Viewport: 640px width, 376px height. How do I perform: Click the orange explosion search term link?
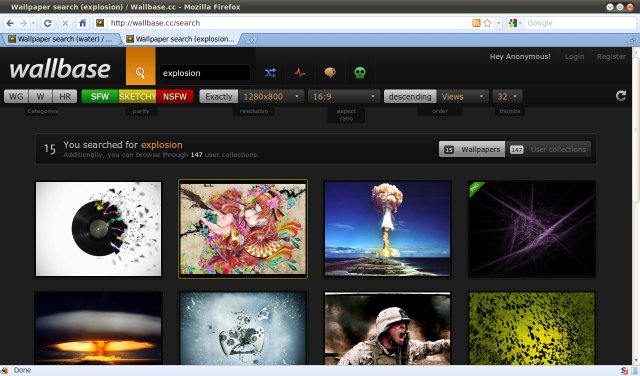[x=162, y=145]
